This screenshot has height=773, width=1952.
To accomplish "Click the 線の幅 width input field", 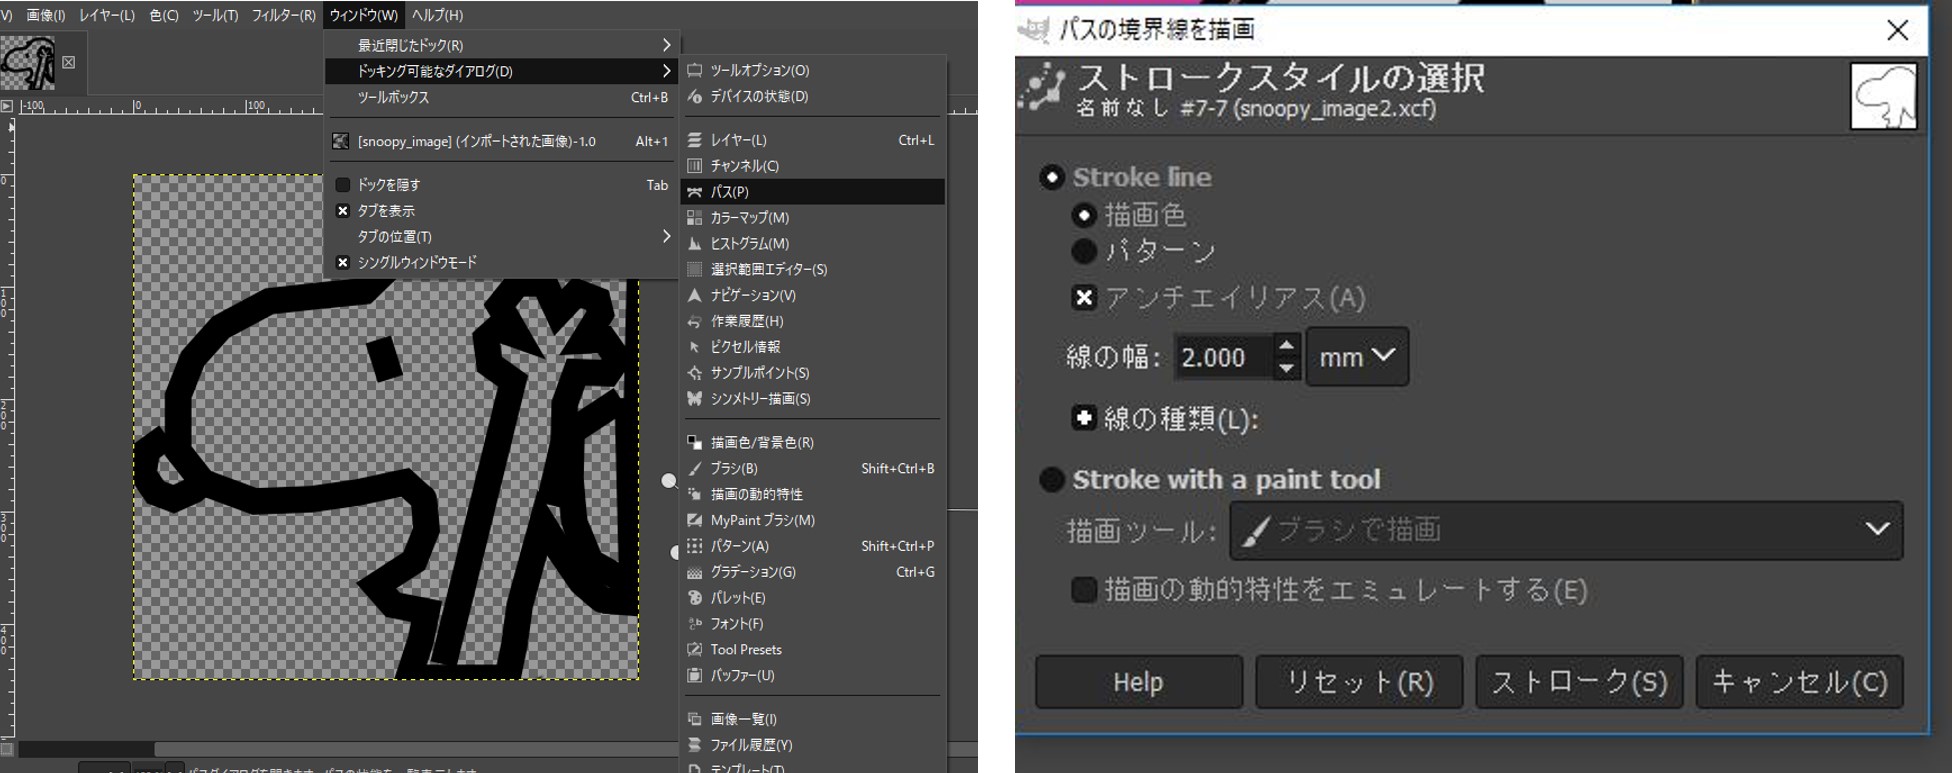I will 1225,357.
